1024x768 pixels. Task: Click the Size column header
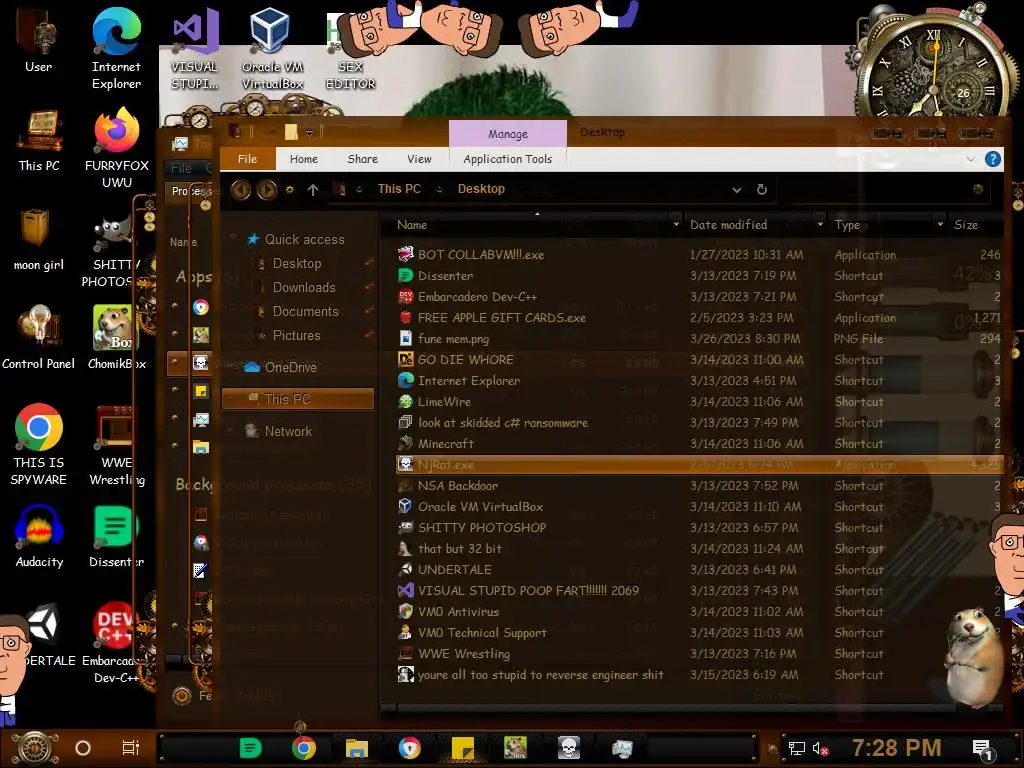point(966,225)
